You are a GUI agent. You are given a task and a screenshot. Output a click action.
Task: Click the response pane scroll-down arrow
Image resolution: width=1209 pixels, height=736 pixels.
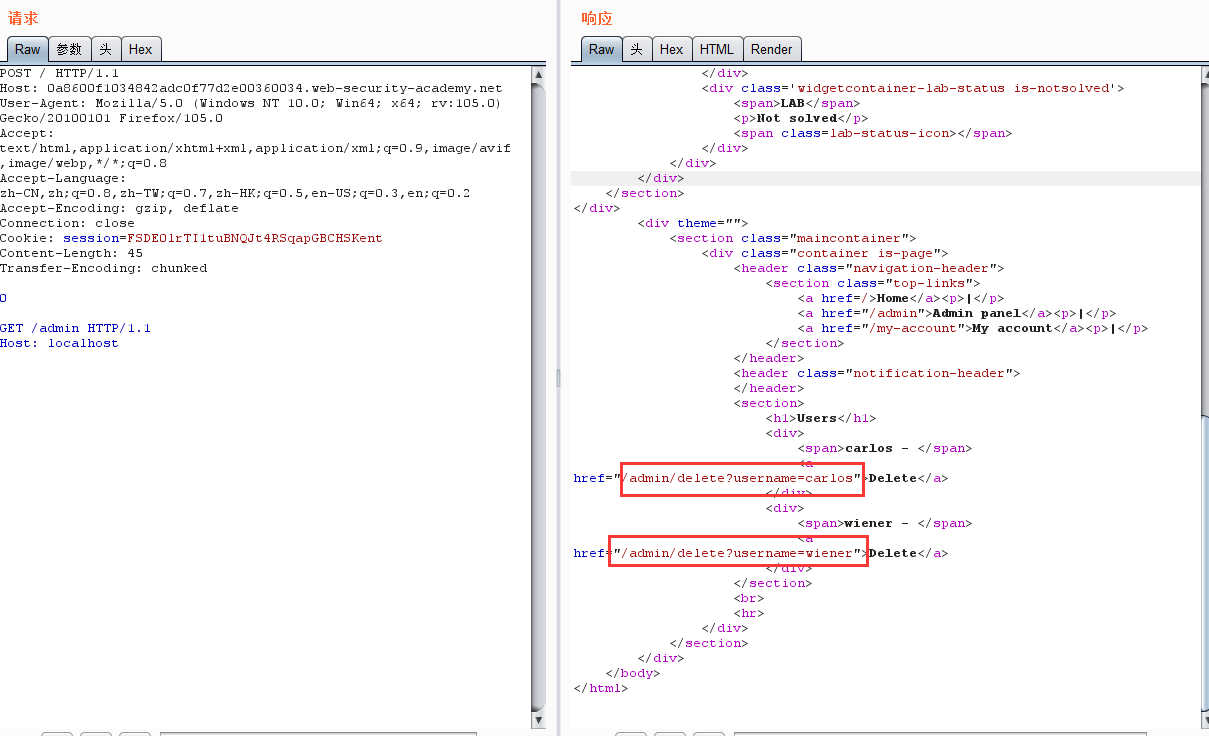tap(1200, 719)
